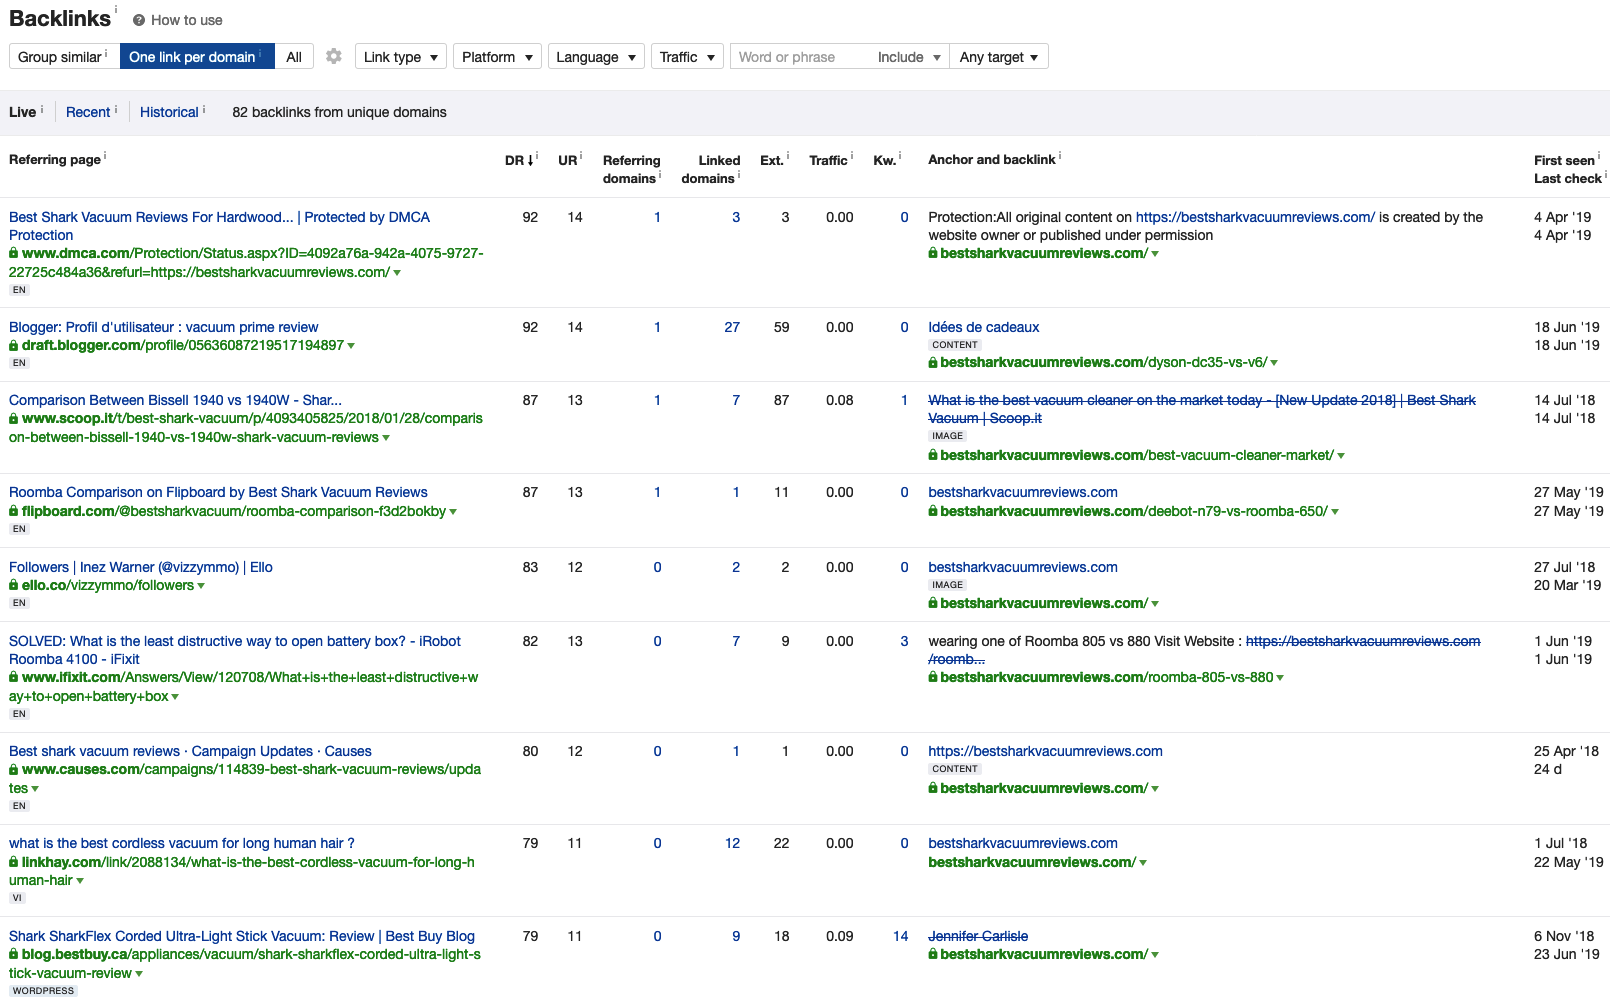Screen dimensions: 1610x1000
Task: Open the backlinks settings gear icon
Action: coord(334,57)
